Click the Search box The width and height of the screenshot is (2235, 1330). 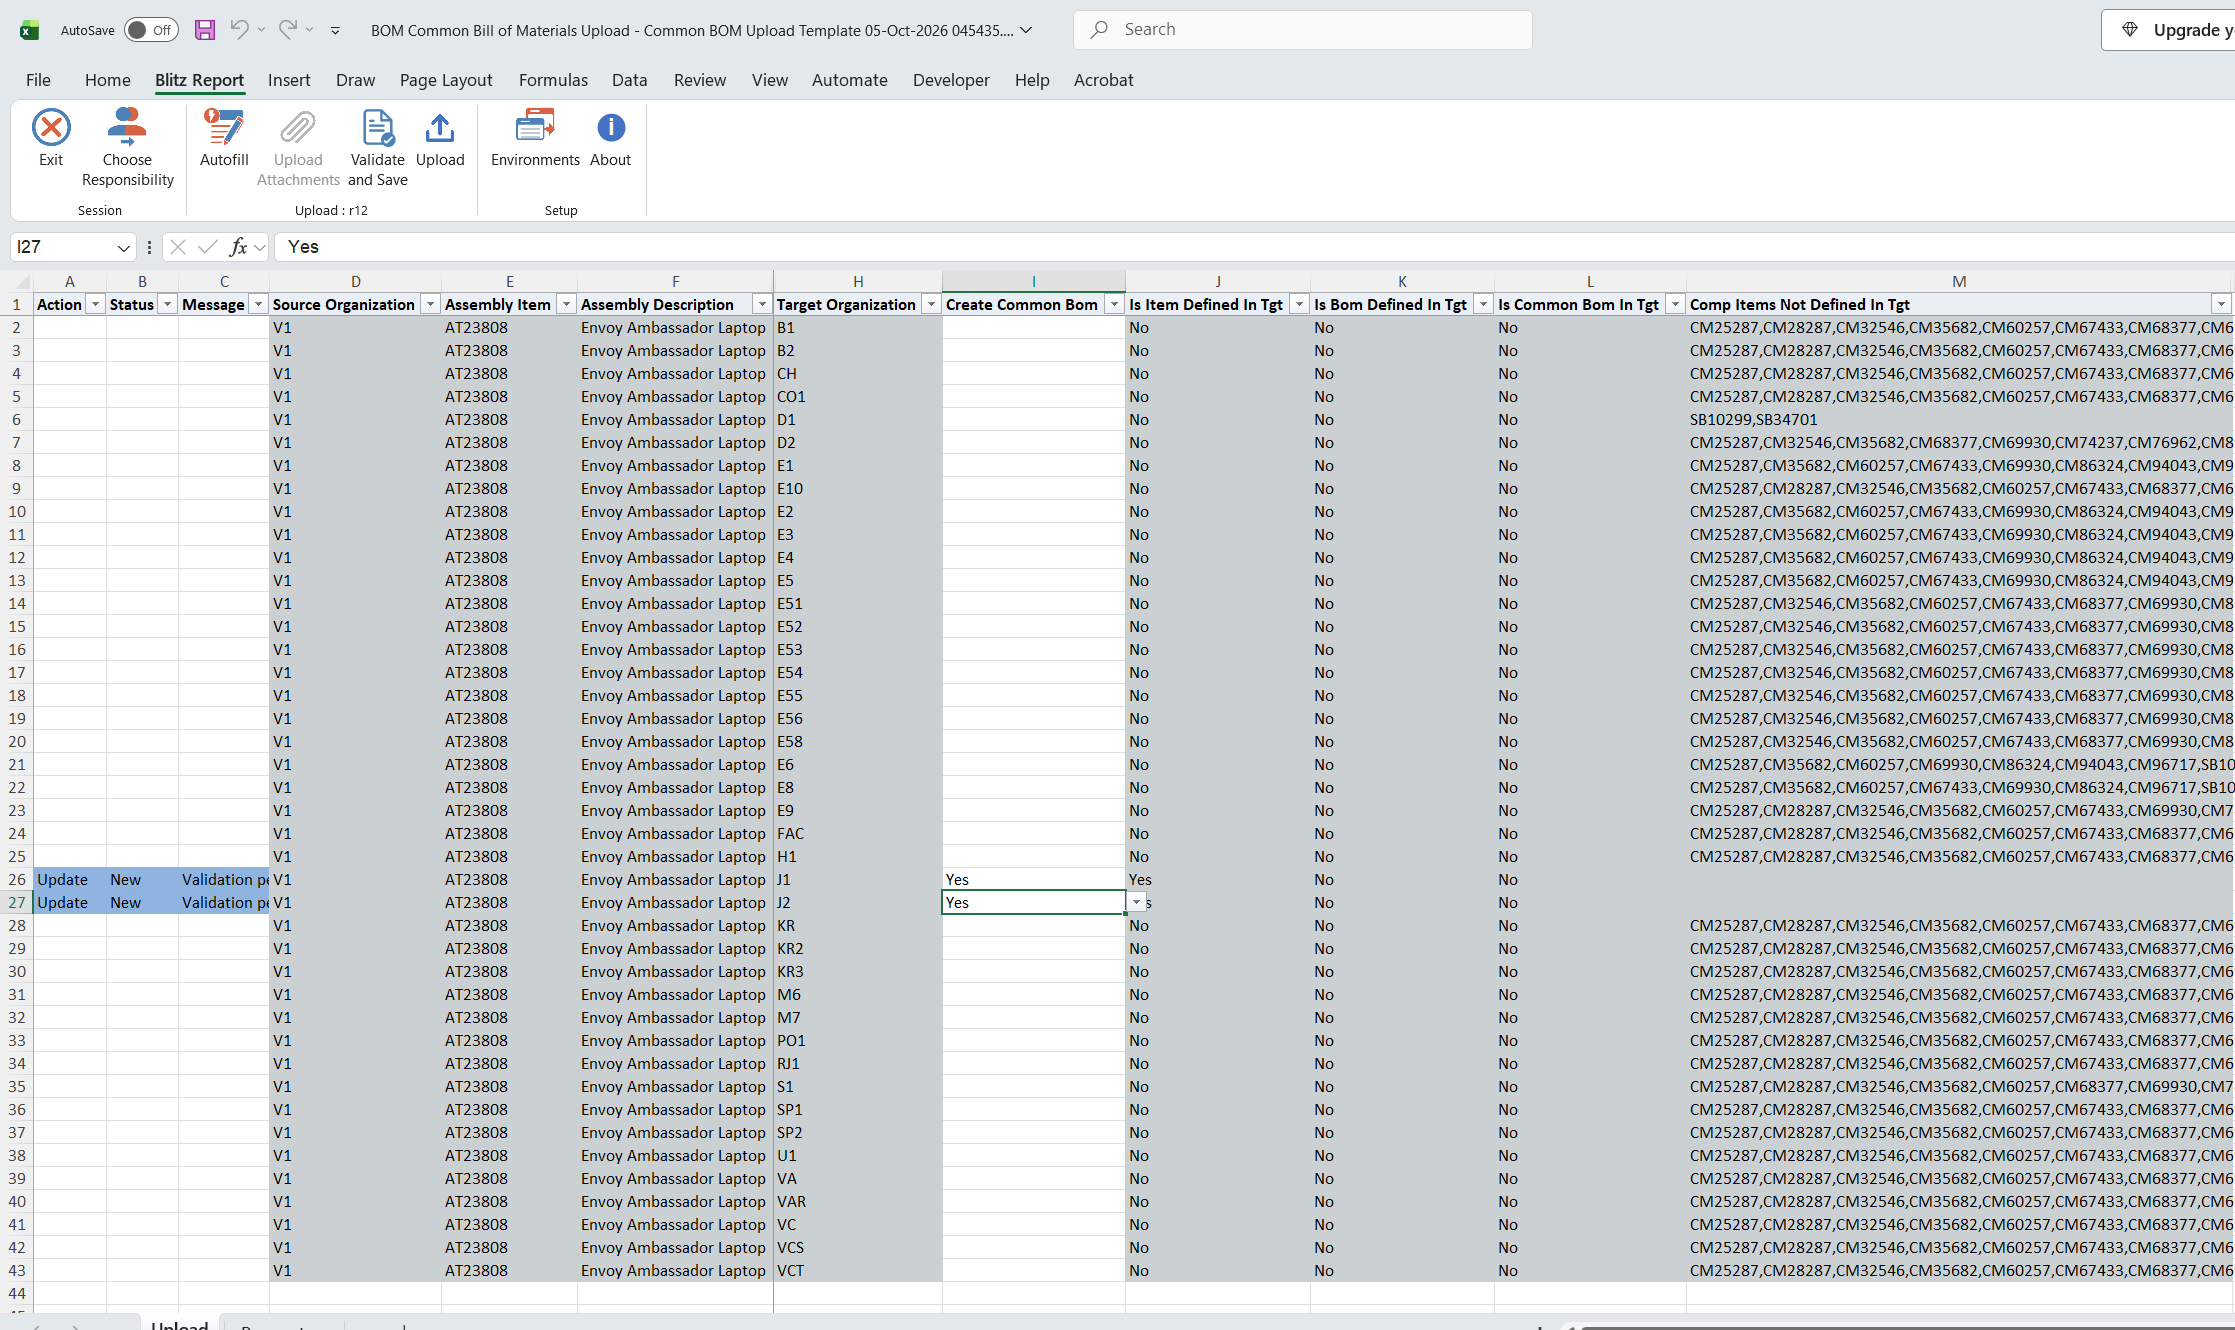(x=1302, y=30)
